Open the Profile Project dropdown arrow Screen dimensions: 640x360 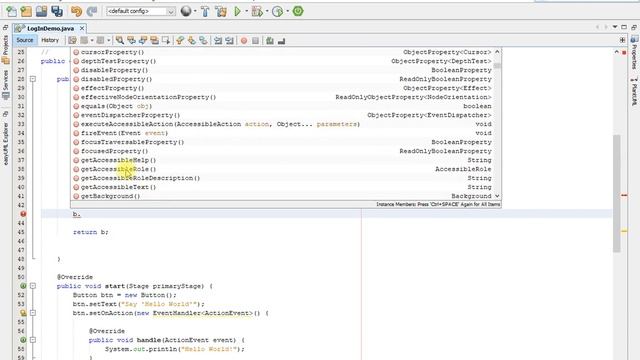pyautogui.click(x=287, y=11)
